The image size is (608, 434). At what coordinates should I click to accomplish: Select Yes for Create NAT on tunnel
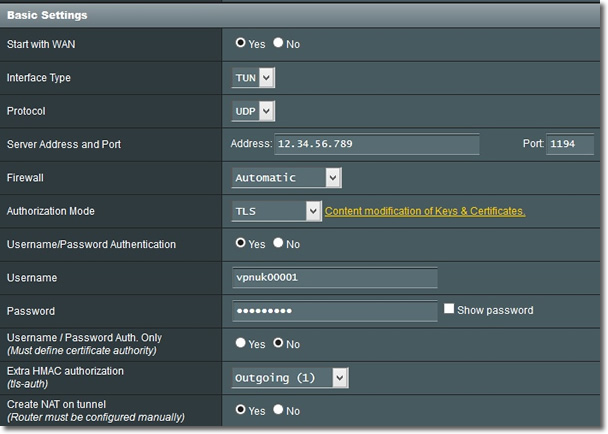click(240, 410)
